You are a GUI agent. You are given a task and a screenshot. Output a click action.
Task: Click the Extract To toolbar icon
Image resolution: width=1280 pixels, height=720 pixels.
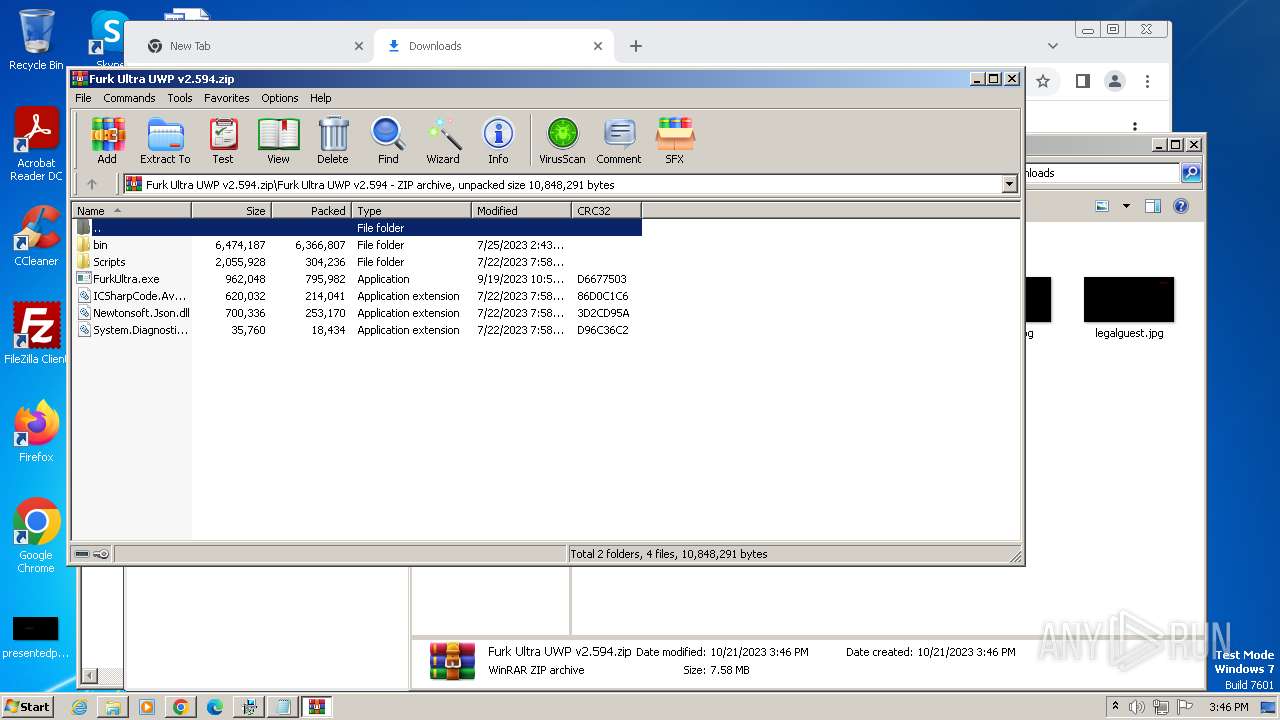click(165, 140)
